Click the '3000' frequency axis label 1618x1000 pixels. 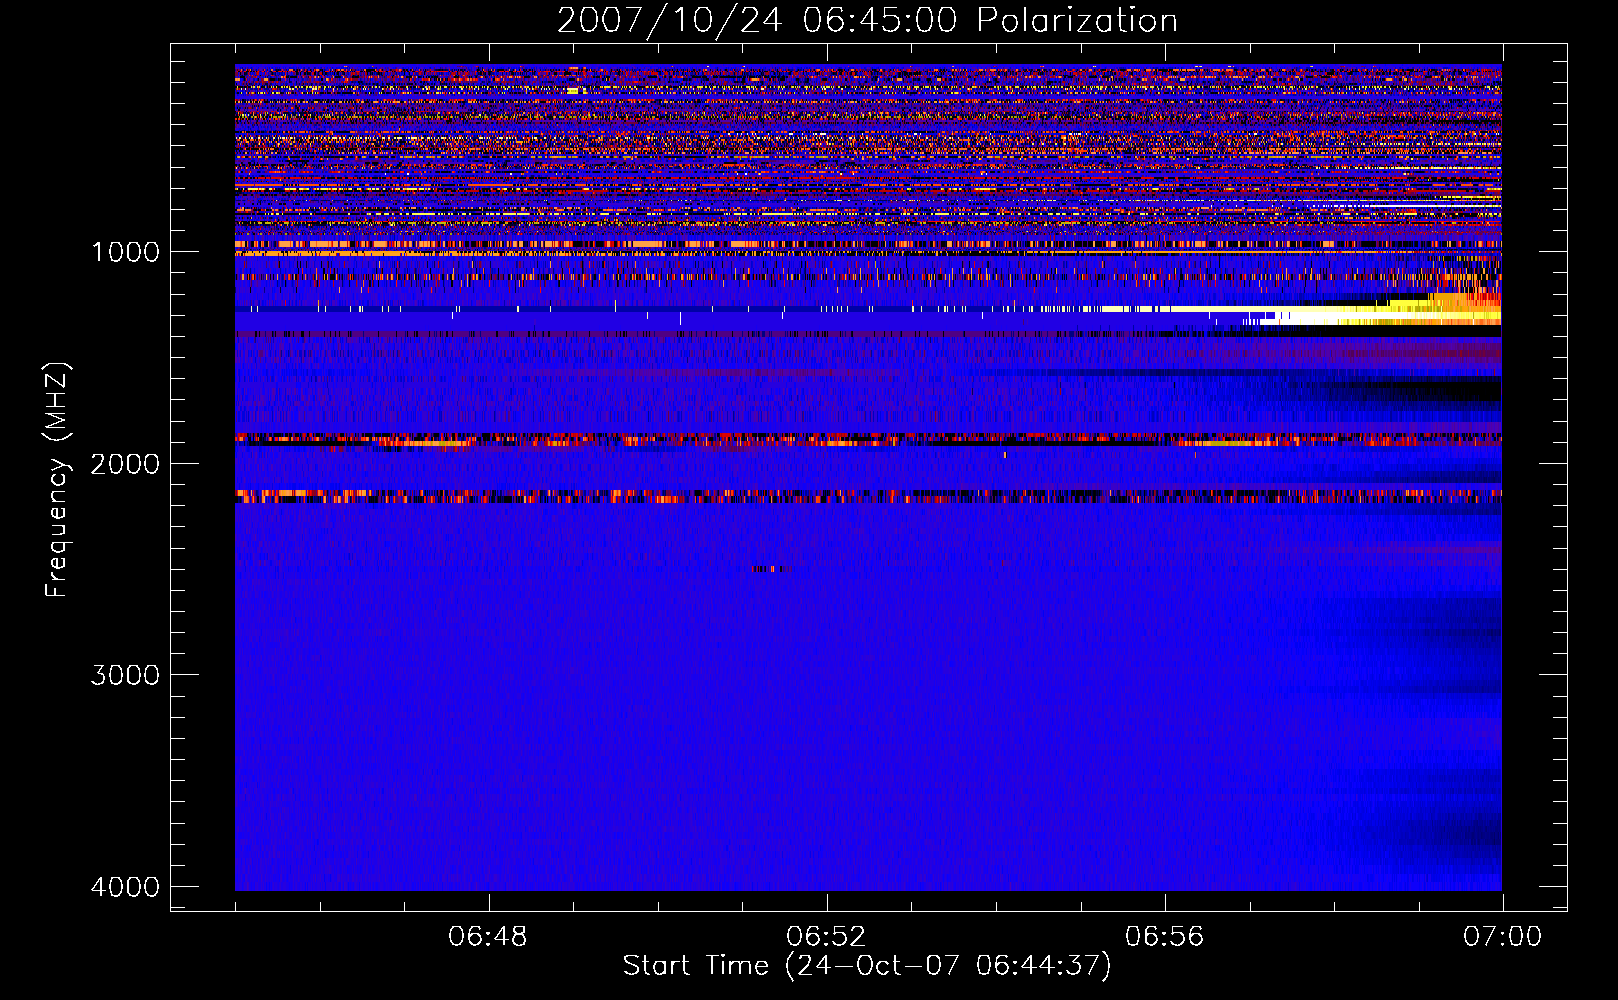(125, 675)
